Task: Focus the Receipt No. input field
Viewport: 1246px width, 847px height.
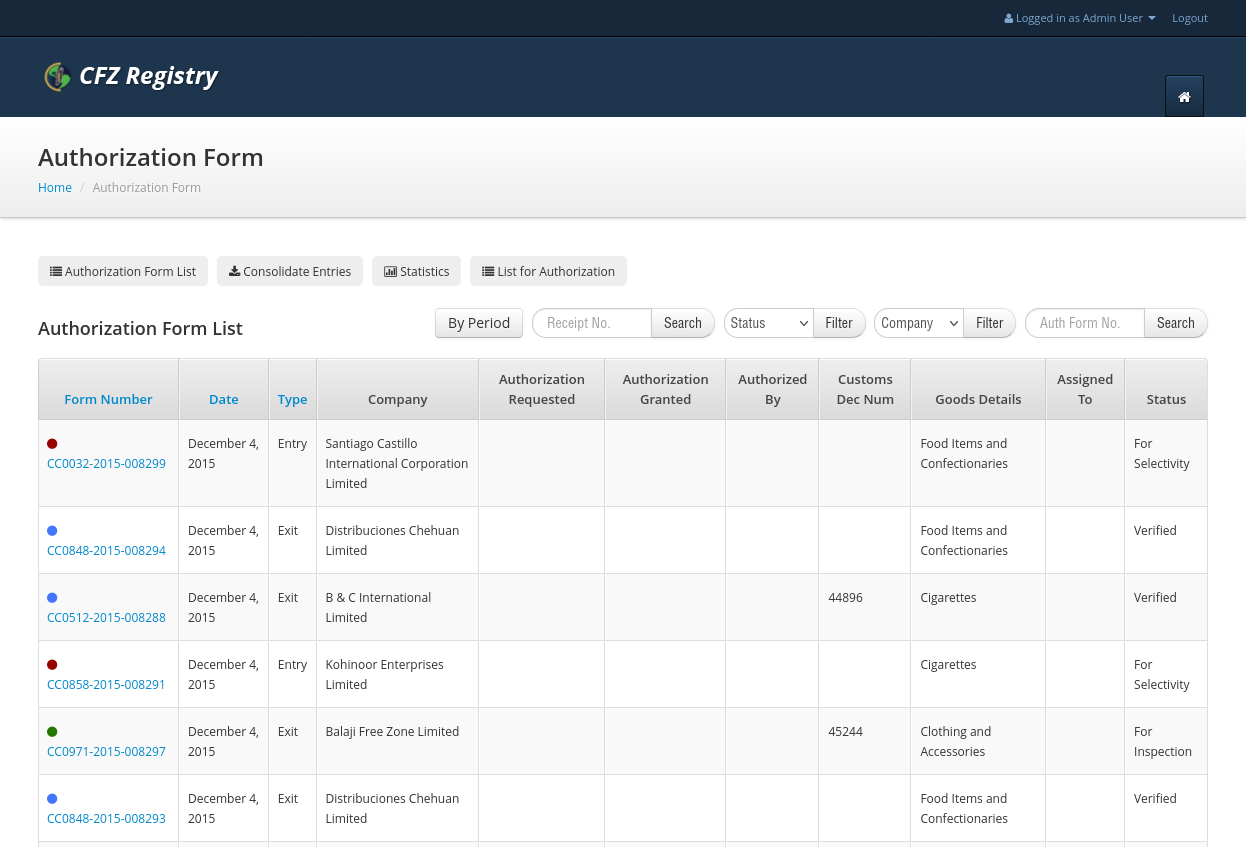Action: click(592, 323)
